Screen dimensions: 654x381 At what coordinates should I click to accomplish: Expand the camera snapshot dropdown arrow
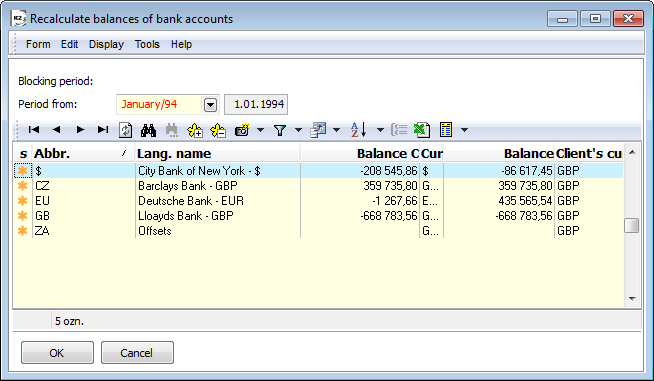(261, 130)
